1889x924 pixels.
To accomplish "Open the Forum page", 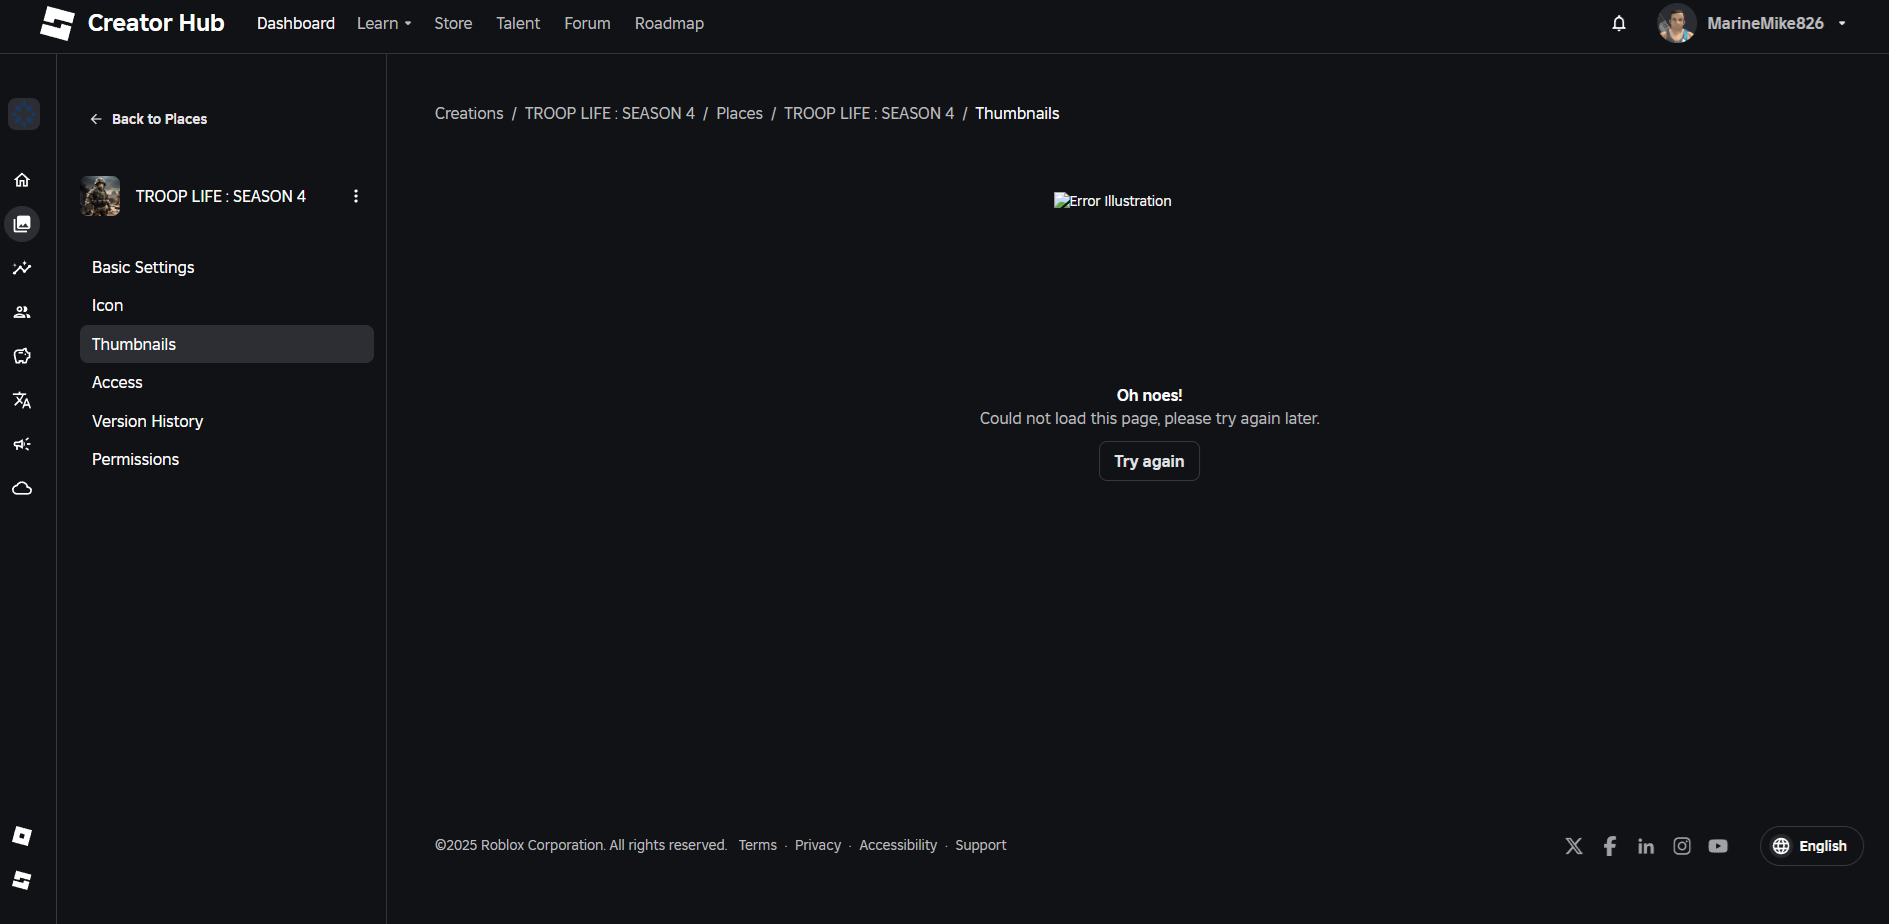I will coord(586,23).
